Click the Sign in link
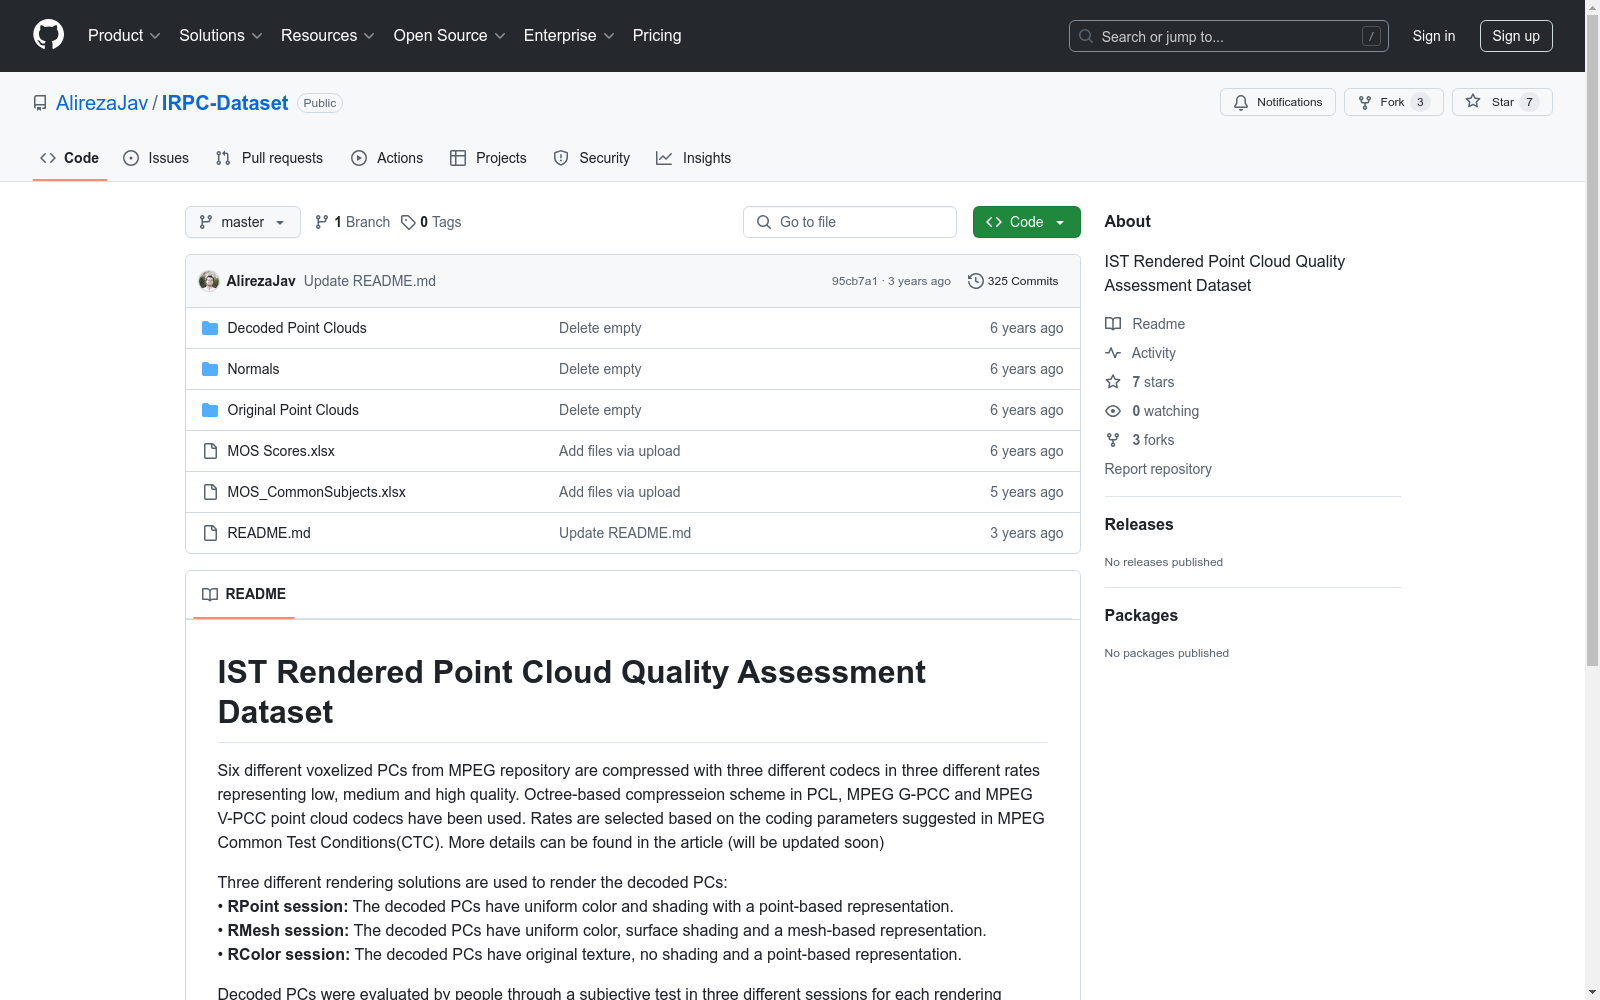This screenshot has width=1600, height=1000. (x=1434, y=36)
